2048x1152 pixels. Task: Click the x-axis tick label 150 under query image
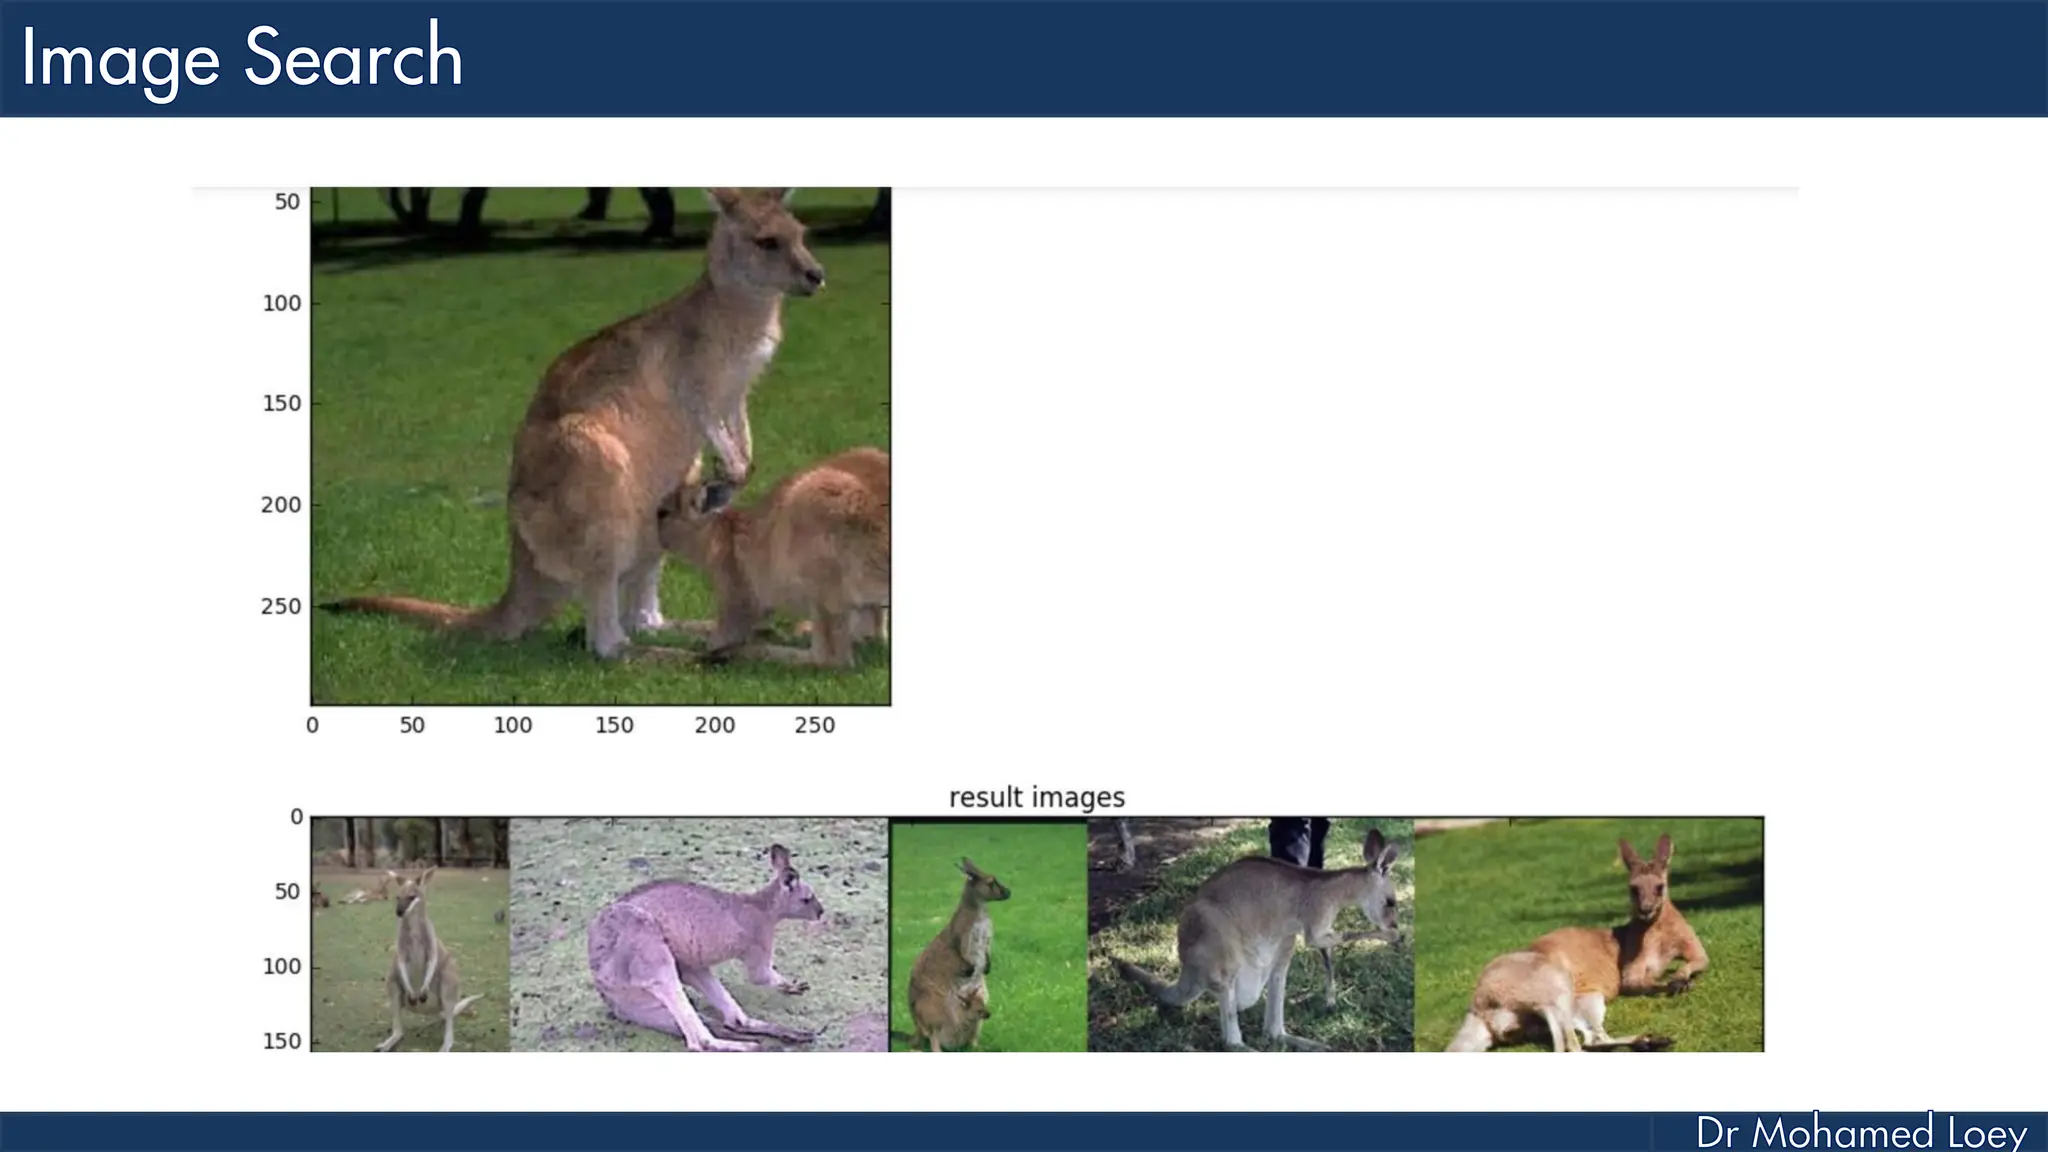click(x=614, y=725)
